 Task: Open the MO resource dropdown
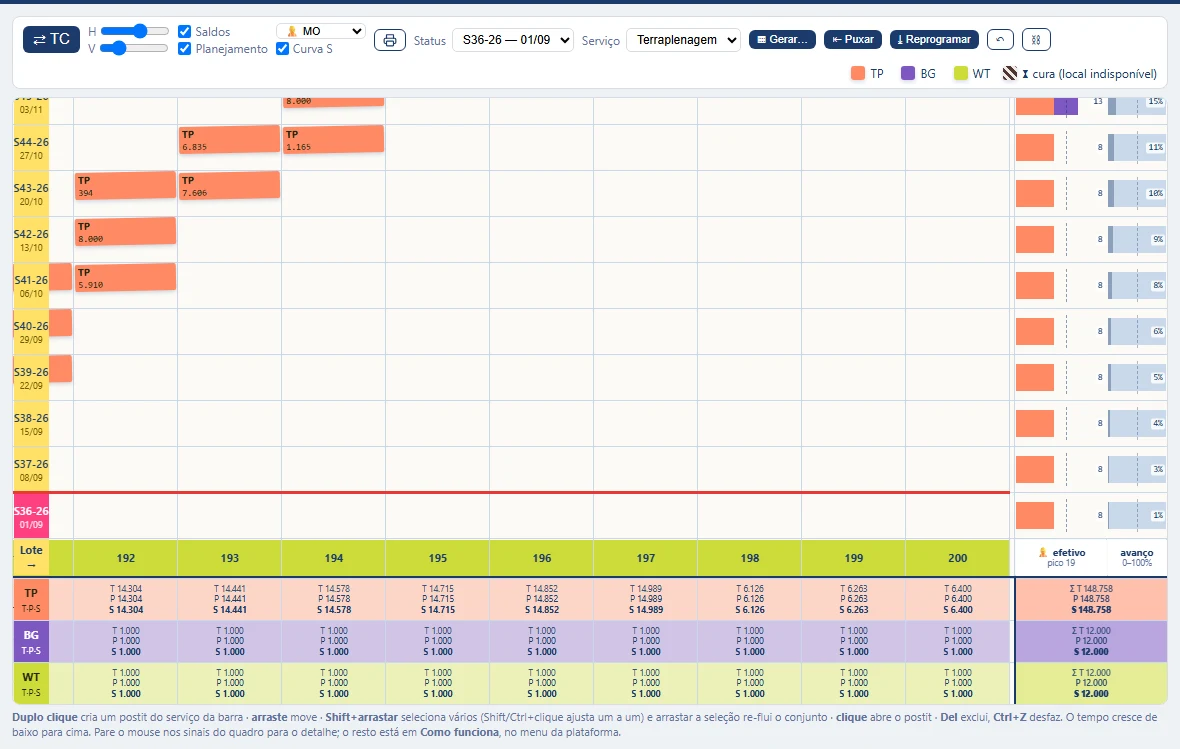[321, 31]
